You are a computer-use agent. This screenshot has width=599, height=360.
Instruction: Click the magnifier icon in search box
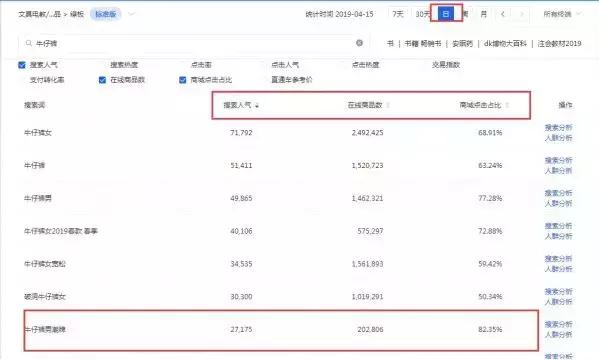[x=29, y=44]
